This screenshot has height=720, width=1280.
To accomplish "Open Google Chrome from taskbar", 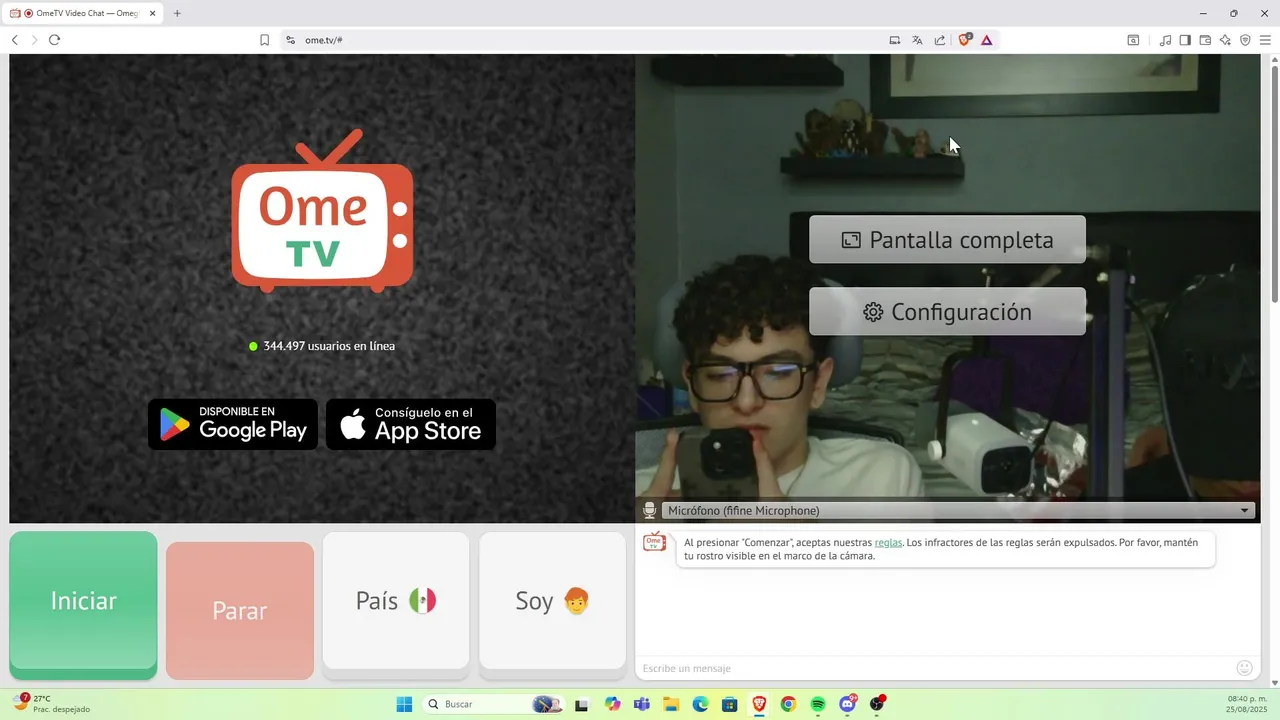I will tap(788, 704).
